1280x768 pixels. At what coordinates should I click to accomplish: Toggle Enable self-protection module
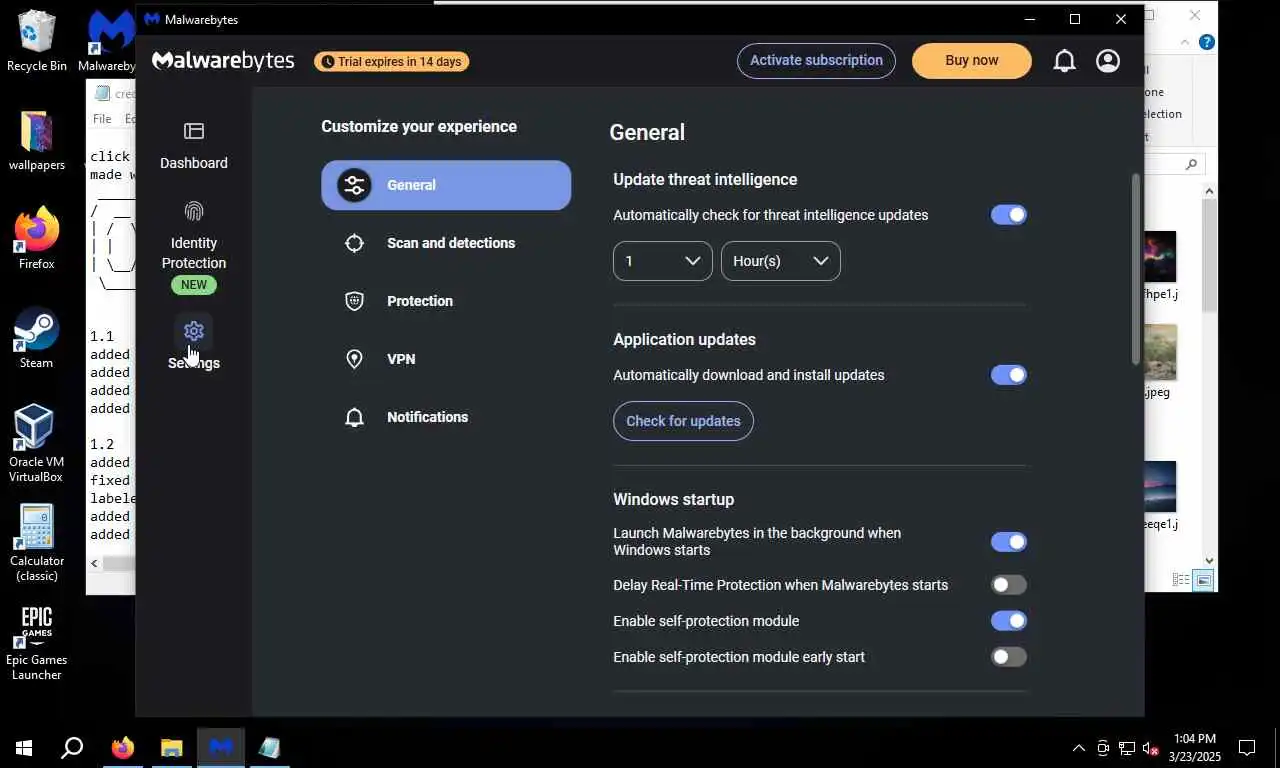1008,621
